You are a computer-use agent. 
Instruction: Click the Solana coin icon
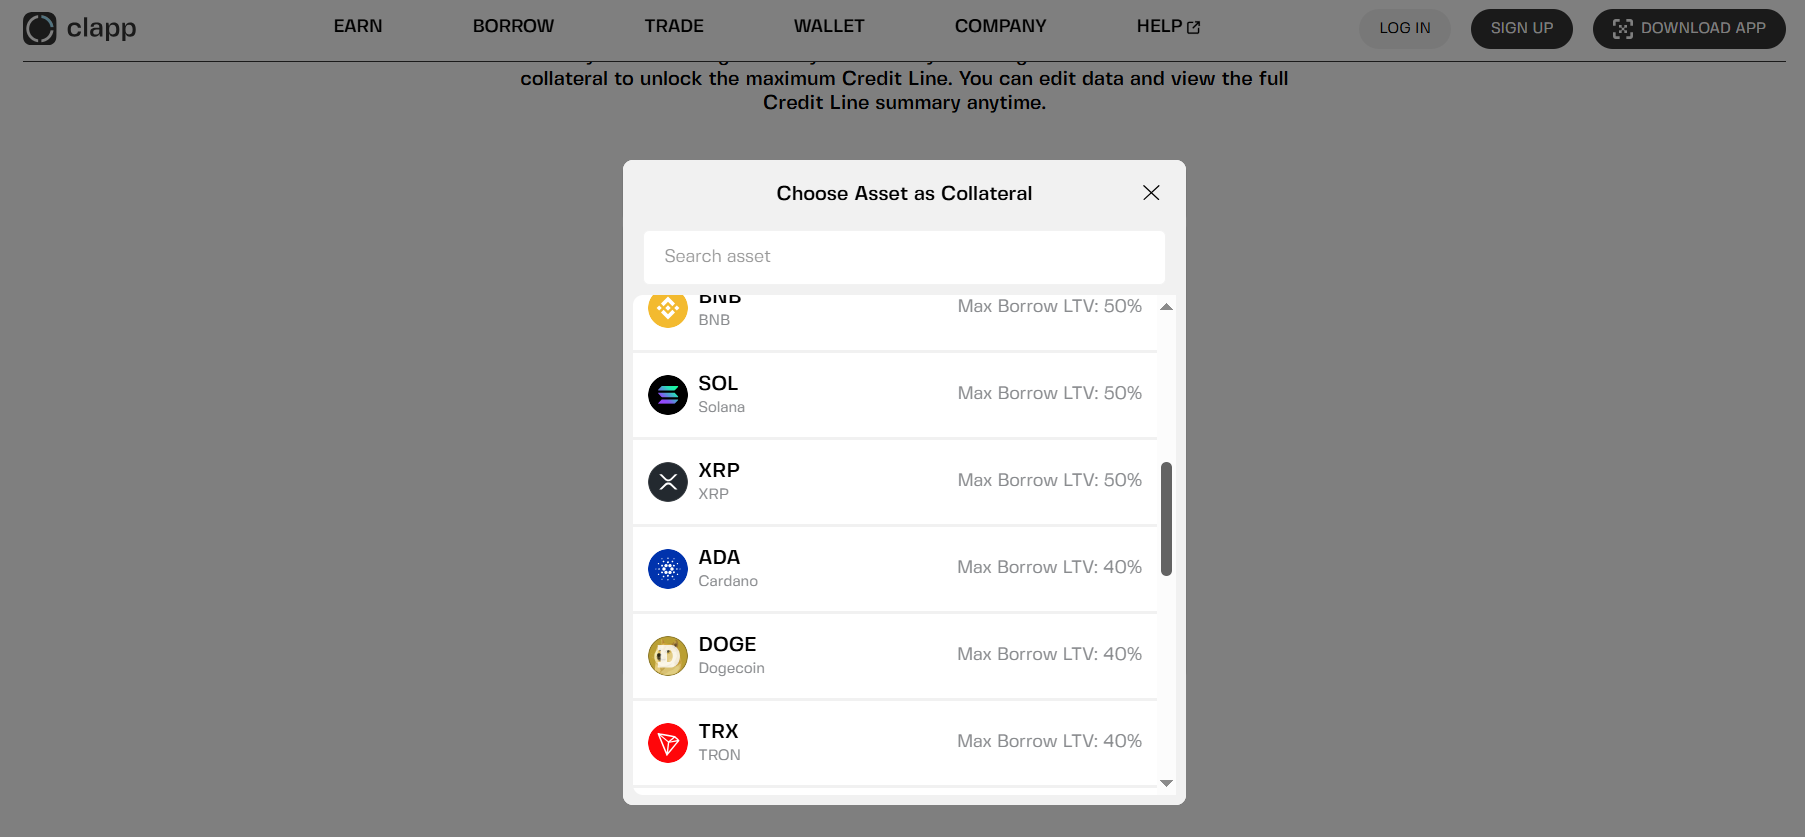[668, 395]
